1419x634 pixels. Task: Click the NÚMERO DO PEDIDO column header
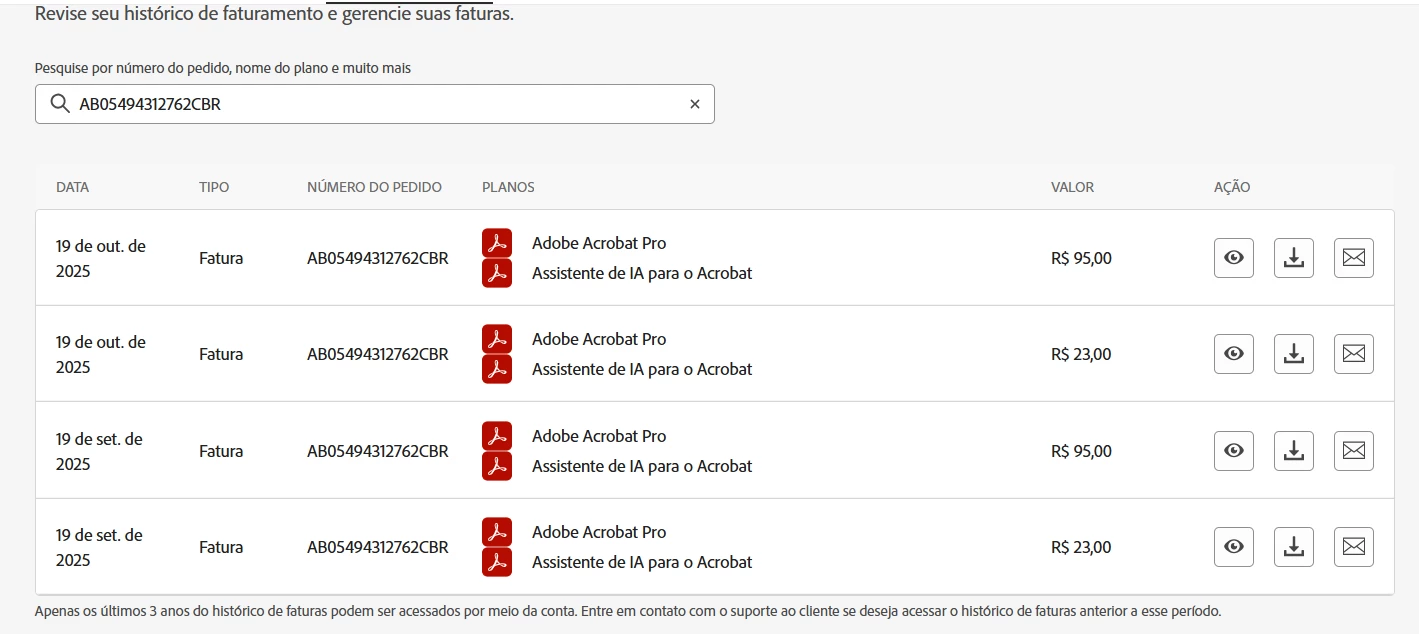pos(374,187)
